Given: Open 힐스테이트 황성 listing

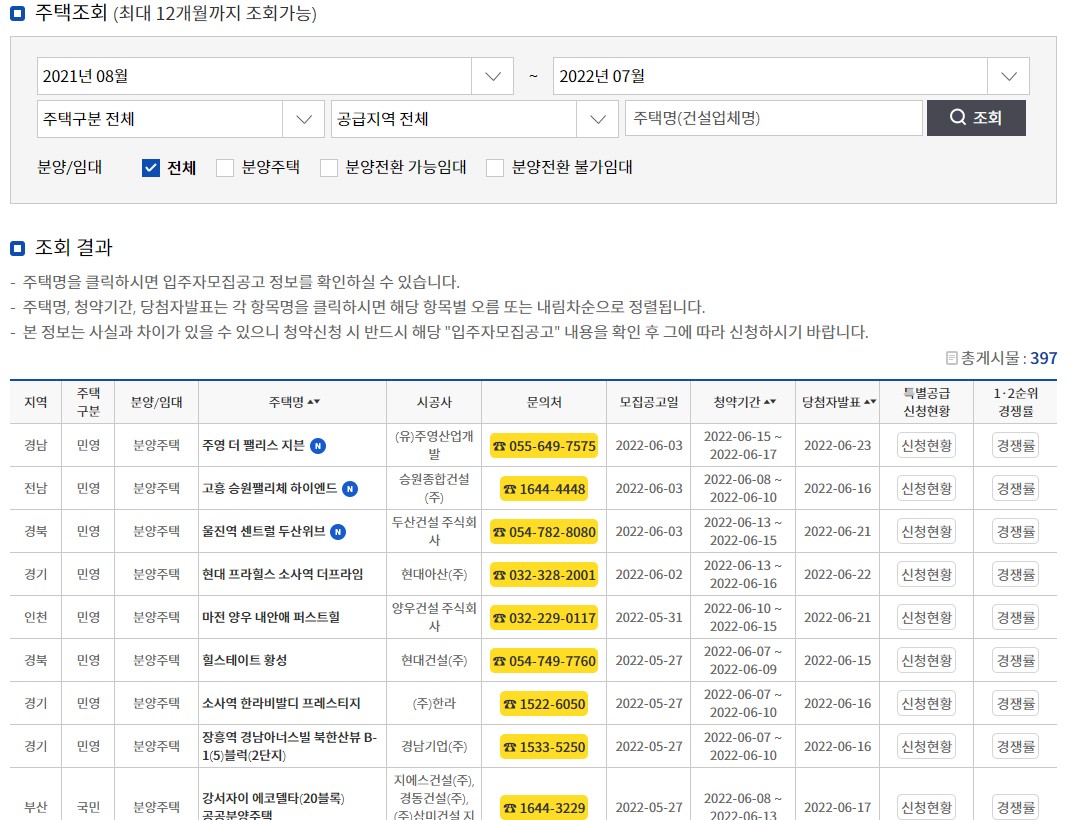Looking at the screenshot, I should point(245,660).
